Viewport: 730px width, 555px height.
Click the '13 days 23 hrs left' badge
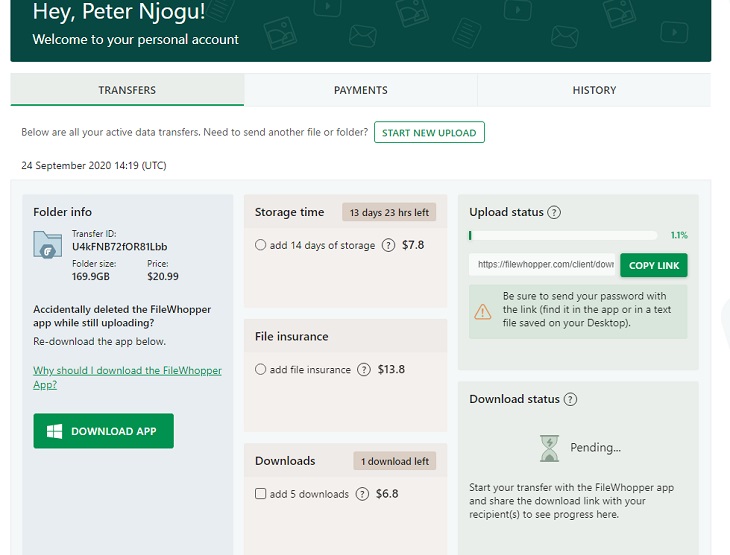click(389, 212)
